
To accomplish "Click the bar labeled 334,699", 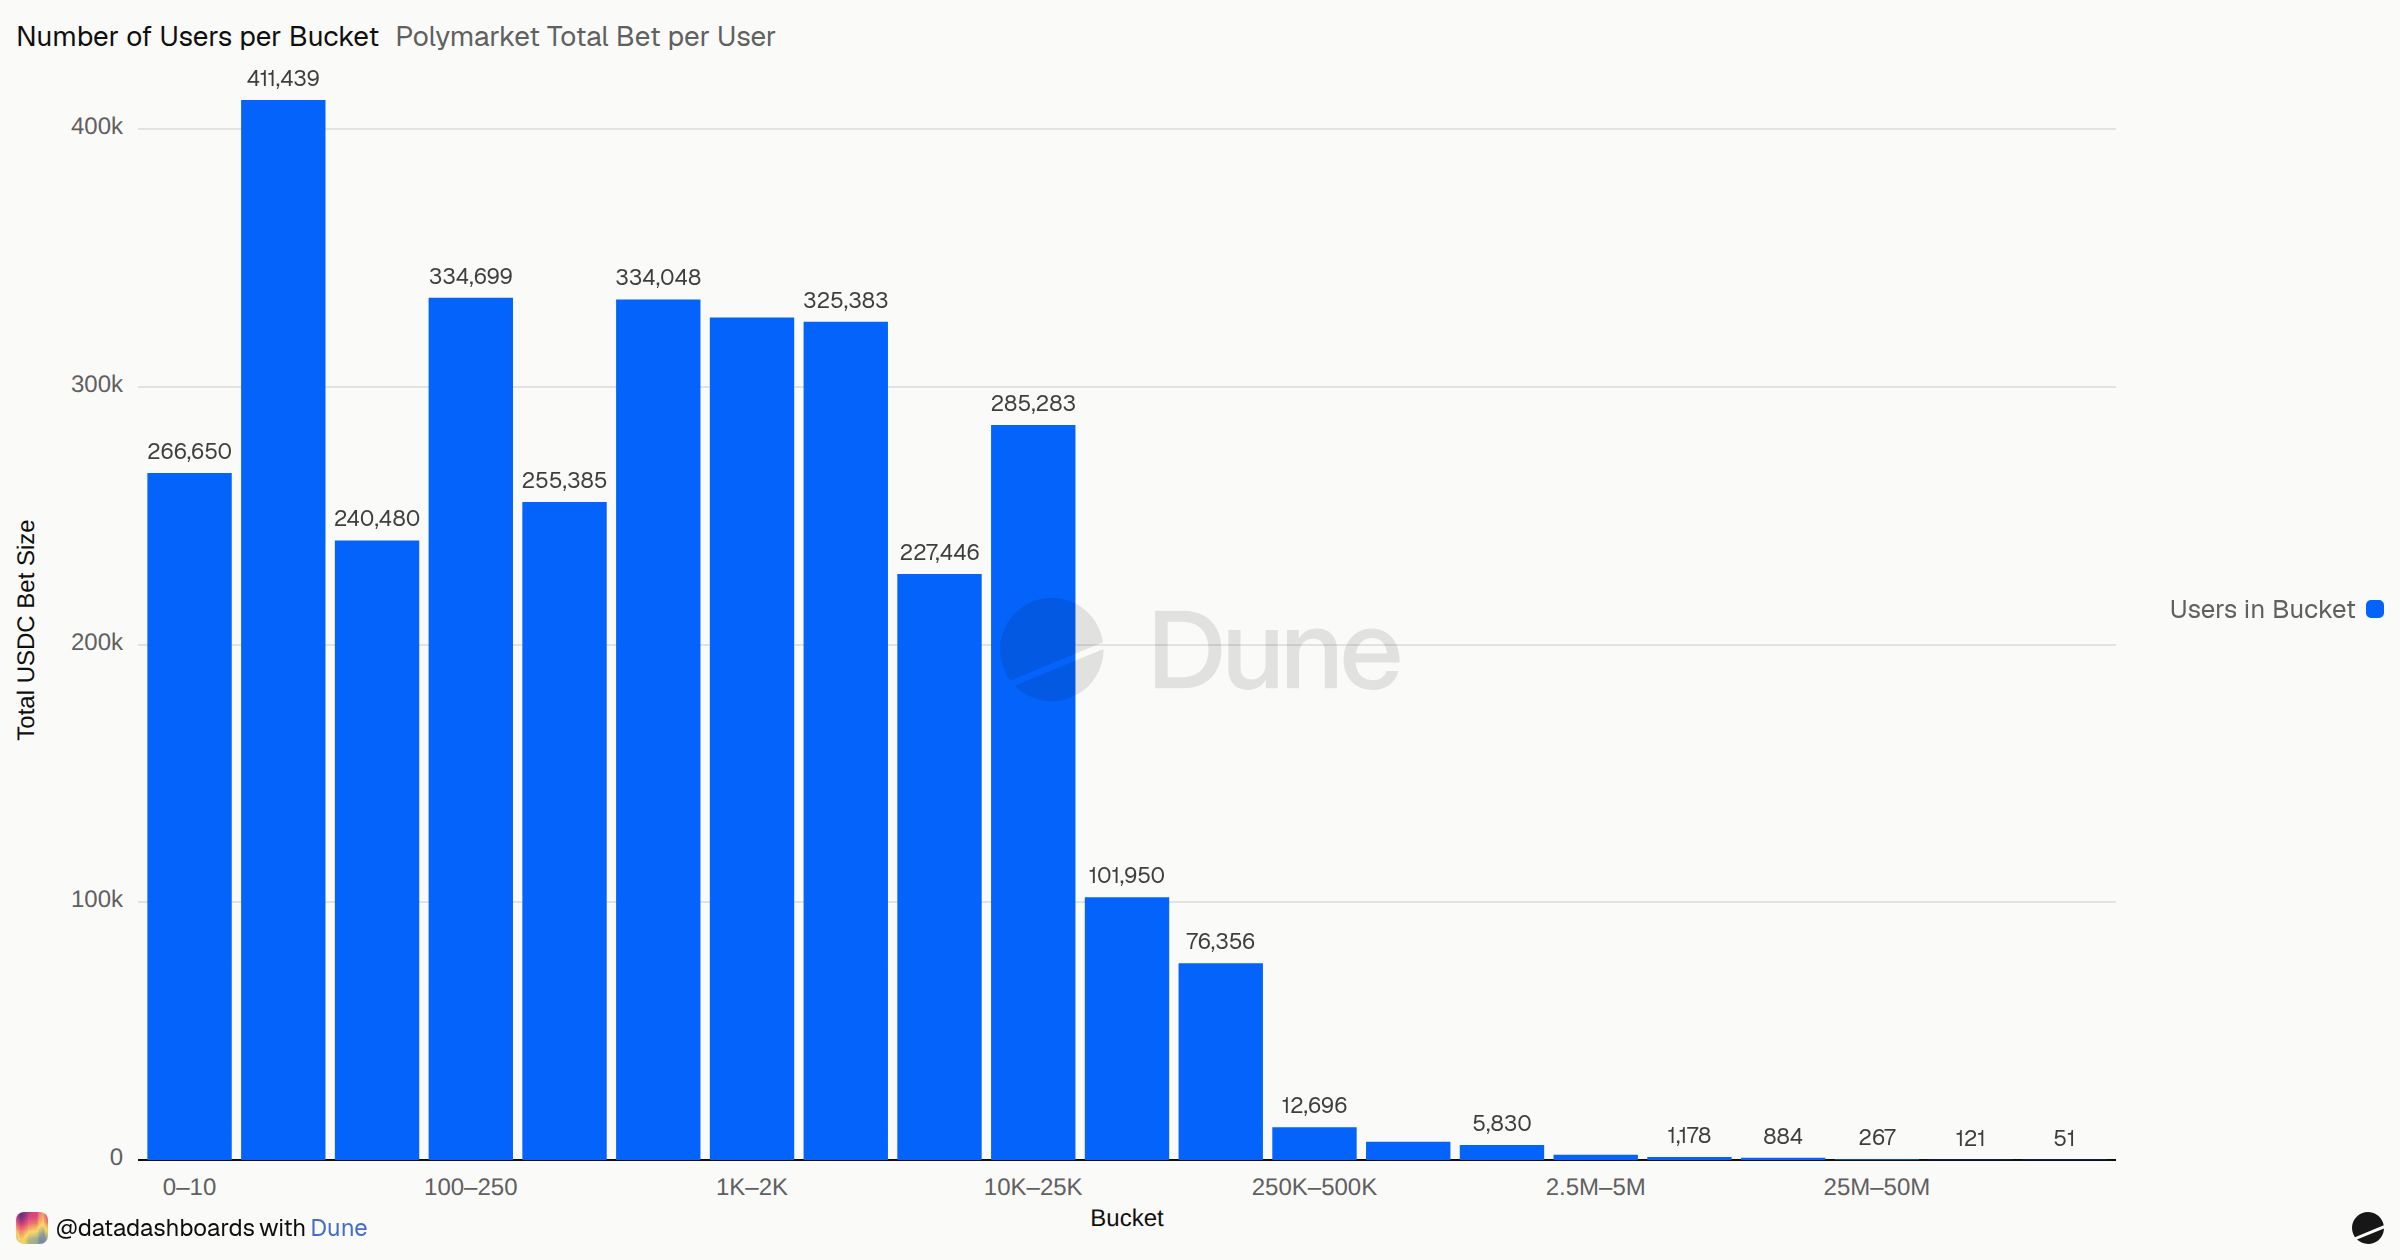I will [471, 729].
